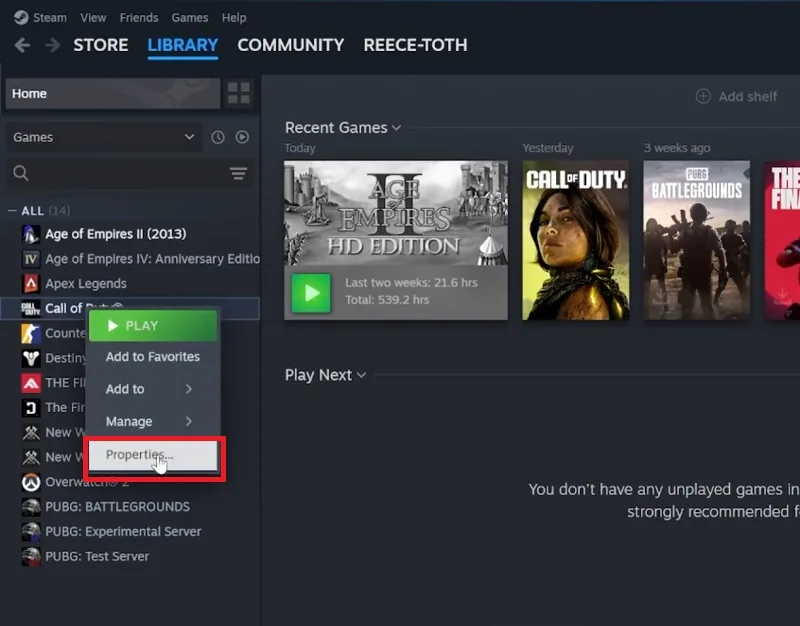The image size is (800, 626).
Task: Sort by recent activity clock icon
Action: tap(218, 137)
